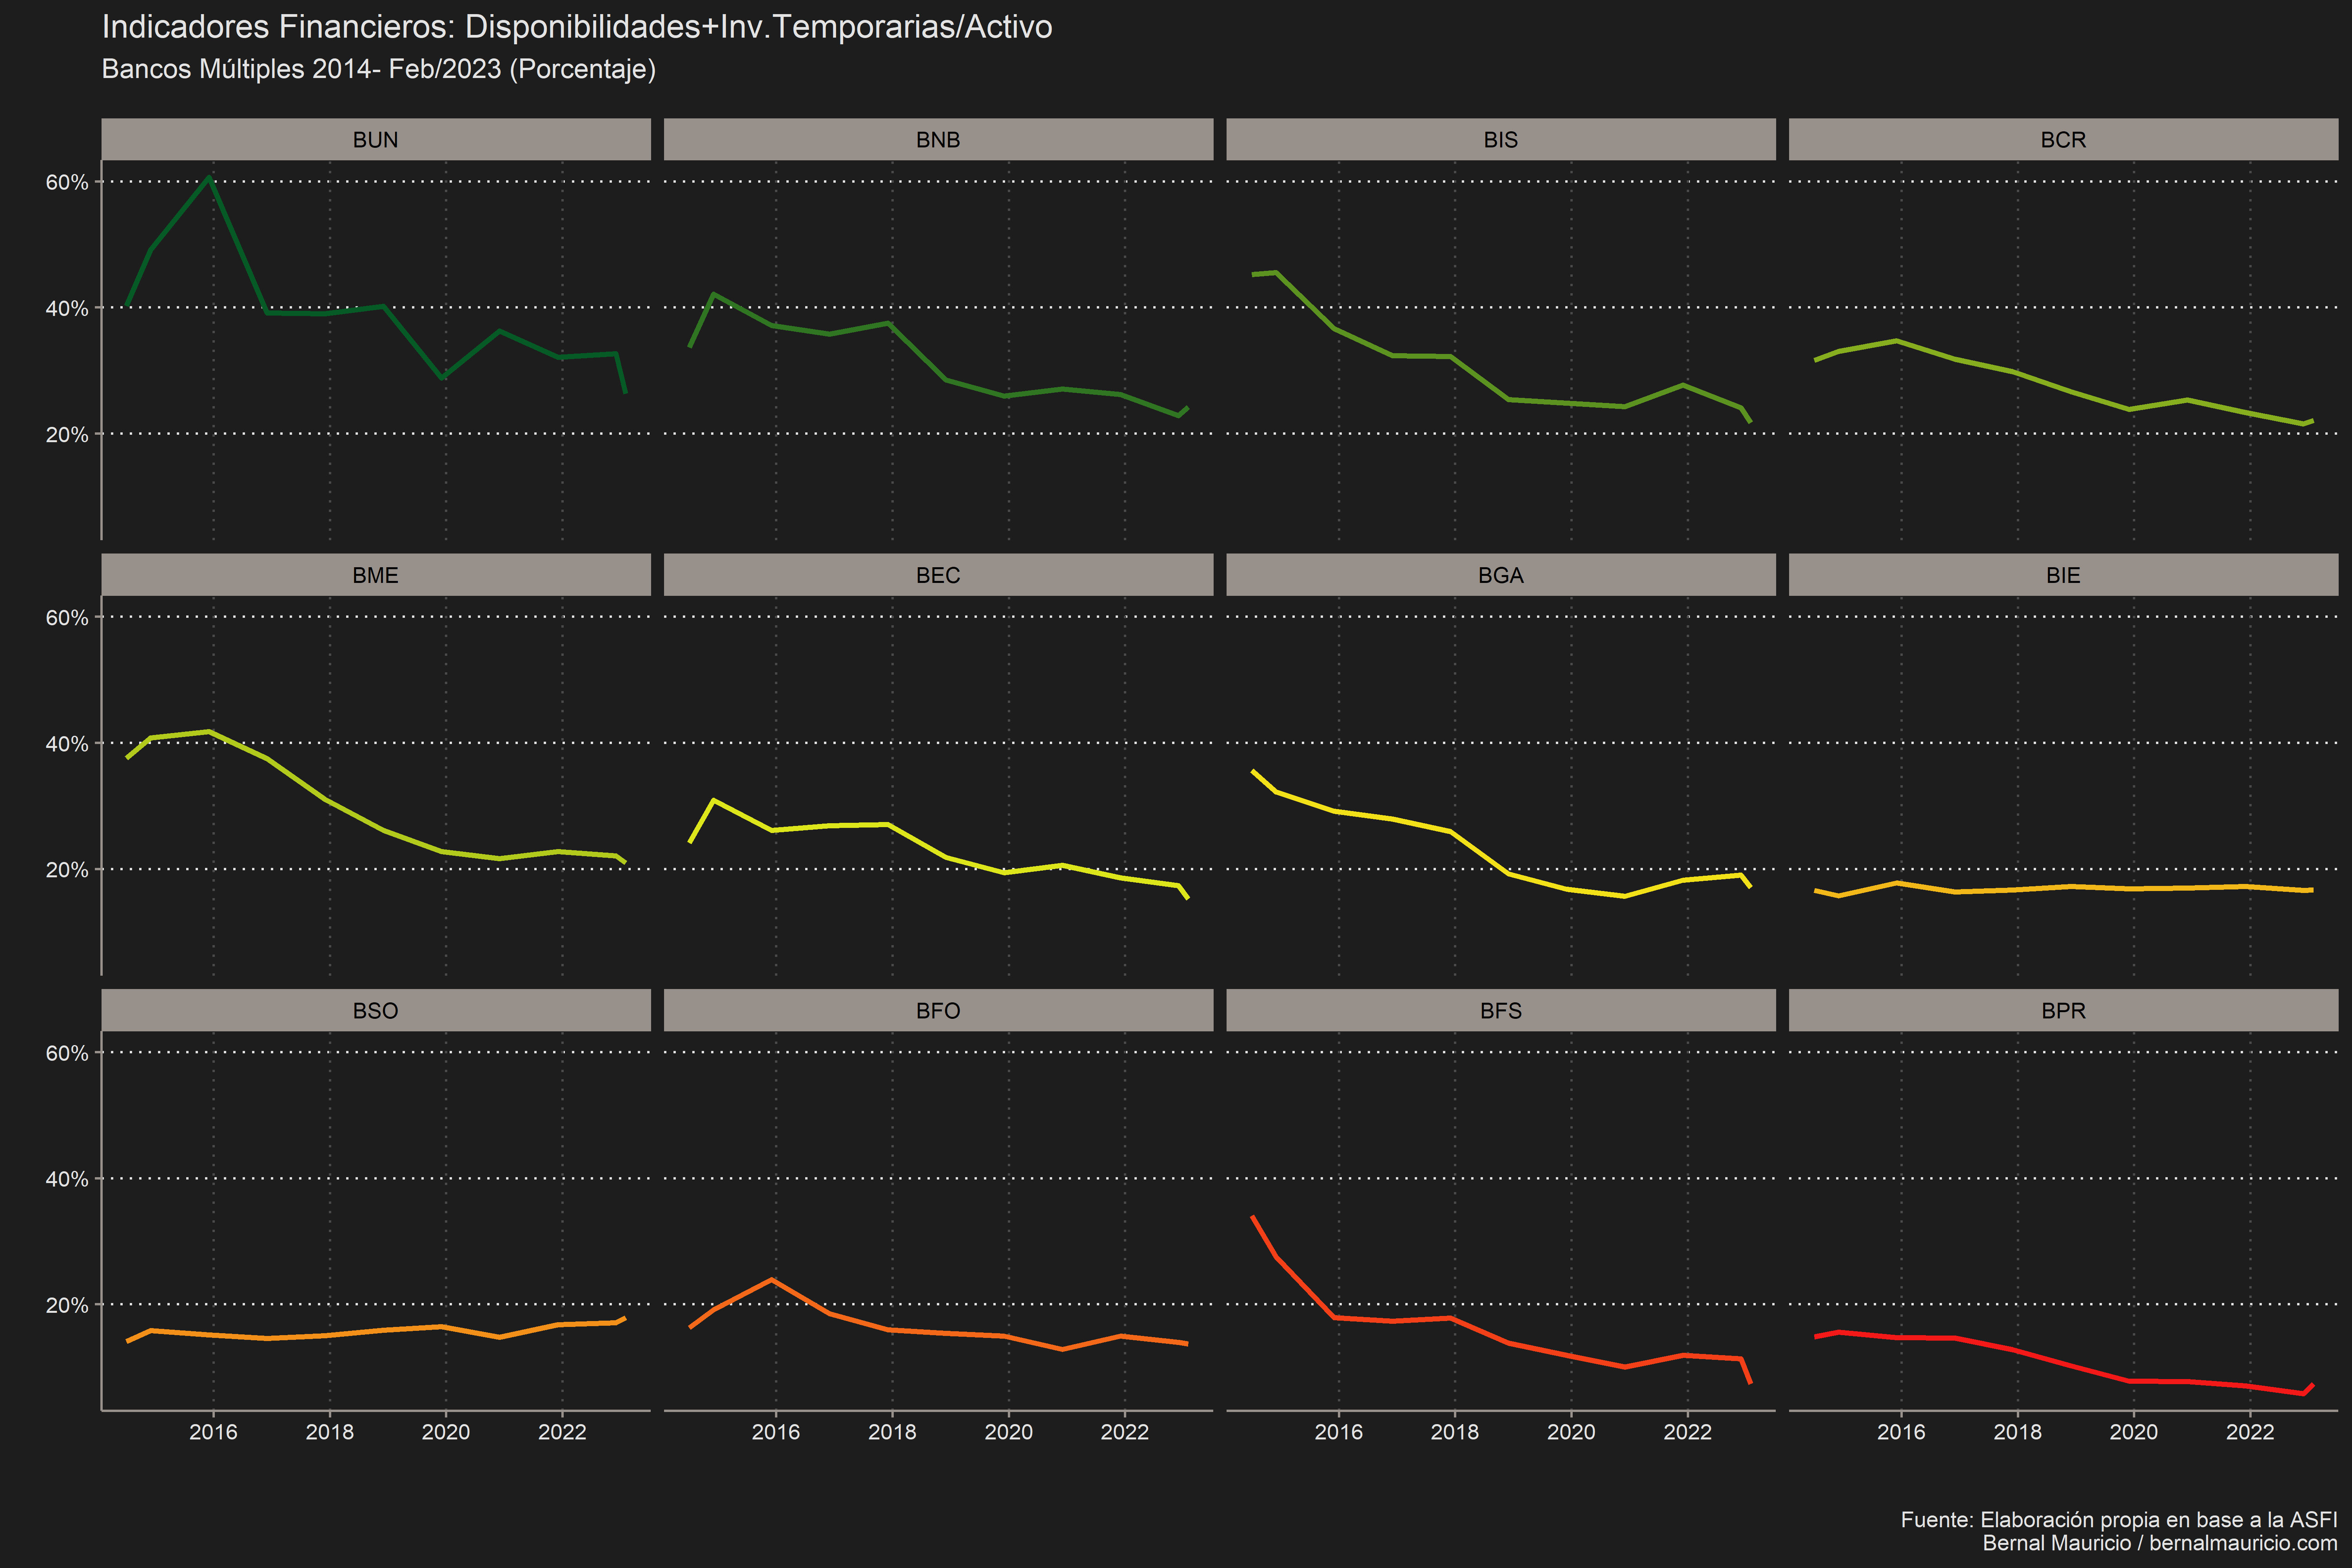The image size is (2352, 1568).
Task: Click the BSO panel header
Action: click(x=376, y=1011)
